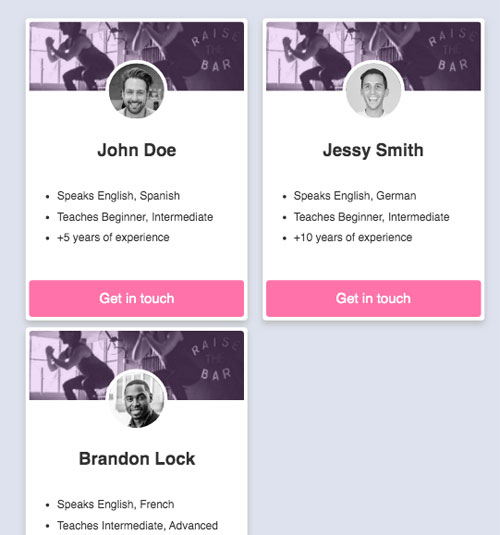
Task: Get in touch with Jessy Smith
Action: [x=373, y=299]
